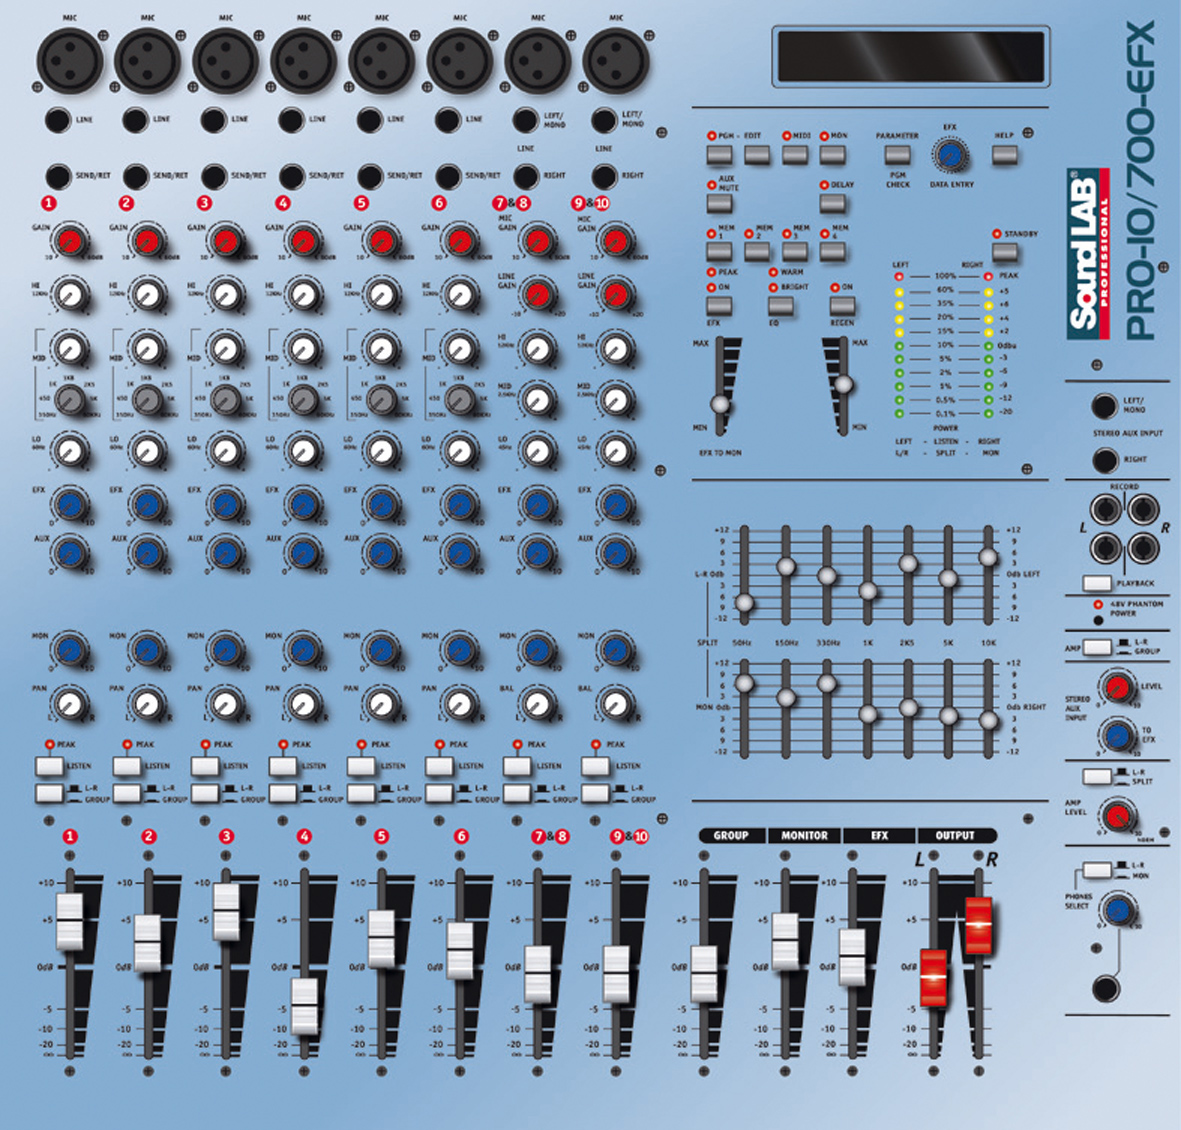The height and width of the screenshot is (1130, 1181).
Task: Click the blue EFX DATA ENTRY knob
Action: (950, 154)
